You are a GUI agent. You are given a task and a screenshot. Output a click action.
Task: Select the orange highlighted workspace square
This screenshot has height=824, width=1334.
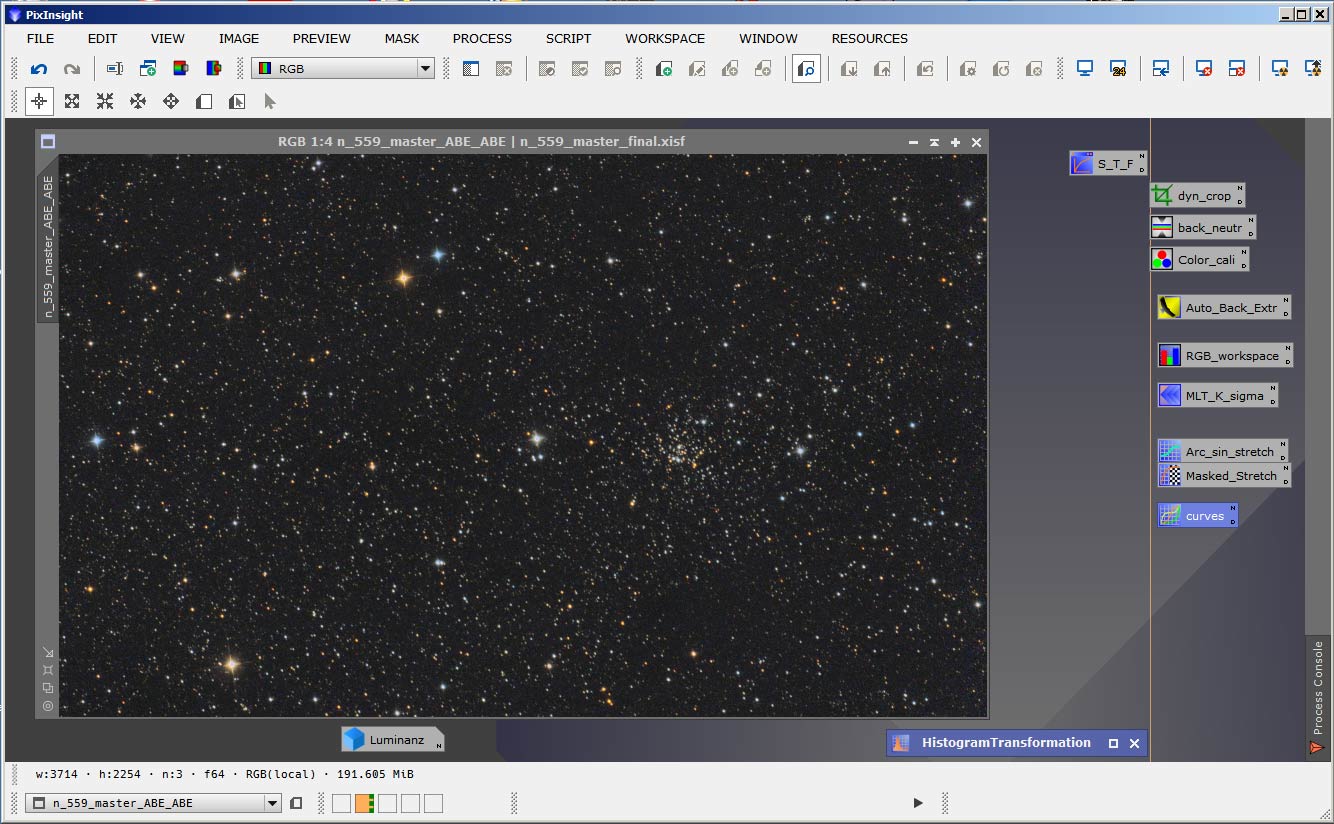pos(364,803)
